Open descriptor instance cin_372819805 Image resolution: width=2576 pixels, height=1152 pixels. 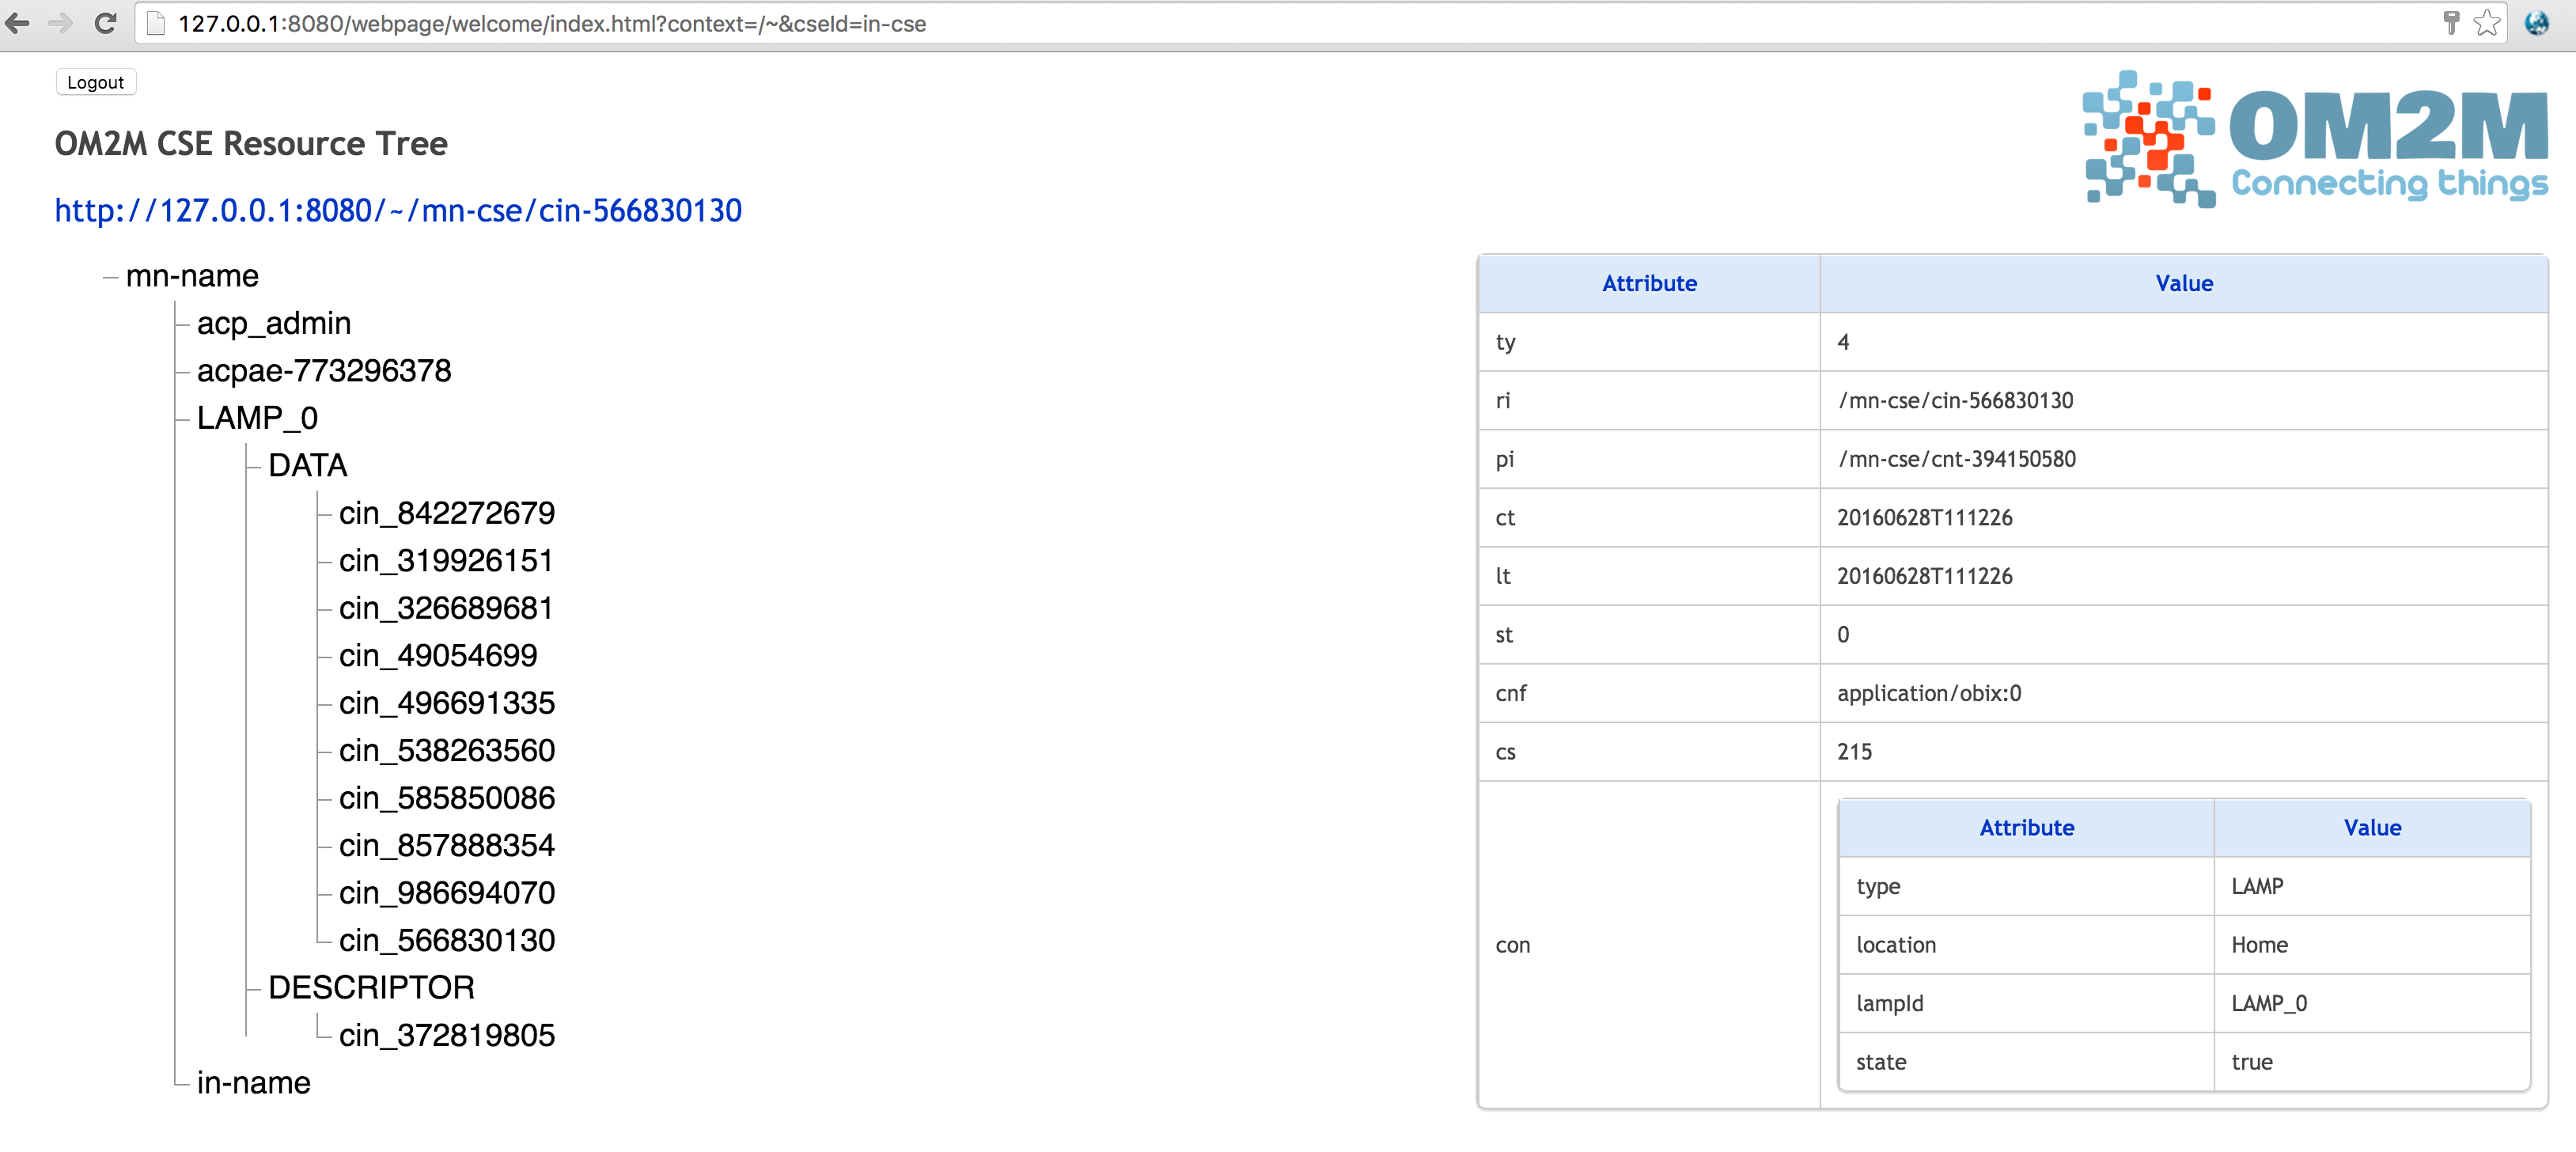pyautogui.click(x=447, y=1036)
